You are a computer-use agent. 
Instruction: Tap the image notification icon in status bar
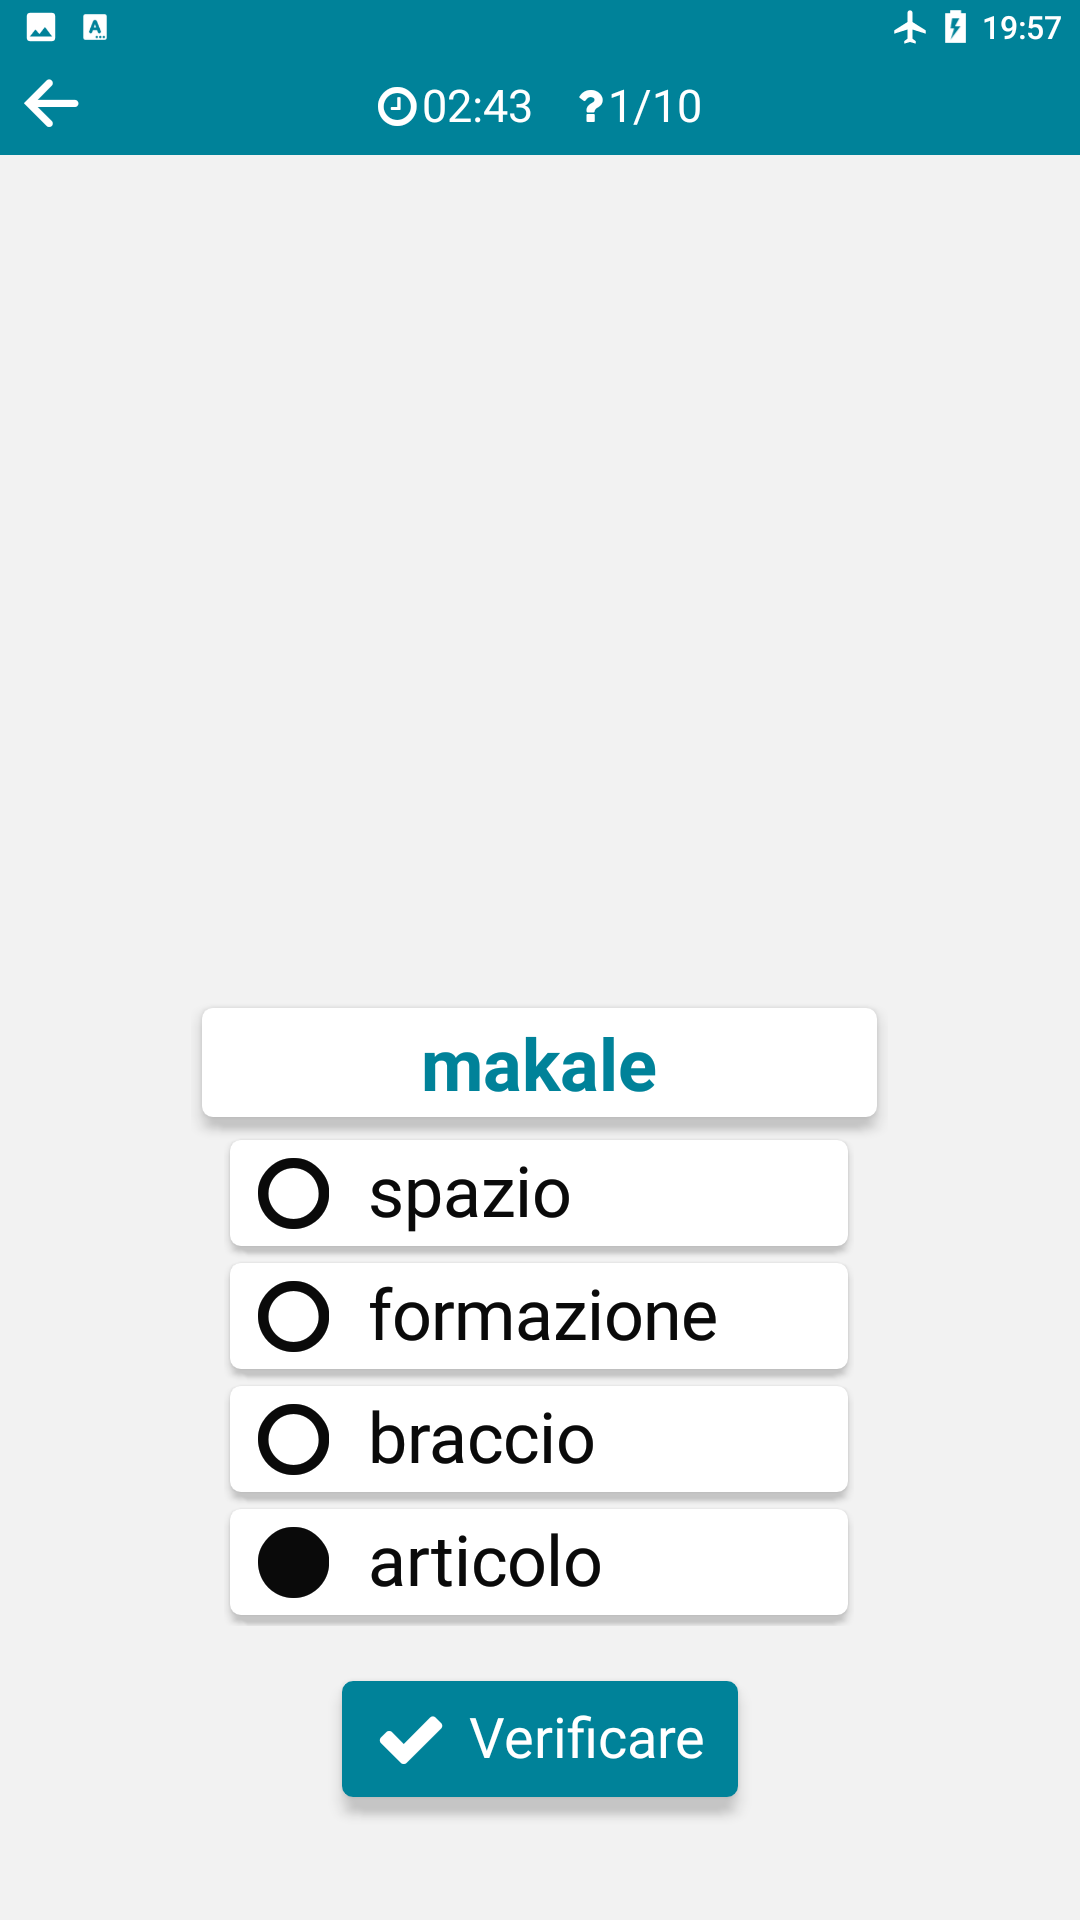pos(41,27)
